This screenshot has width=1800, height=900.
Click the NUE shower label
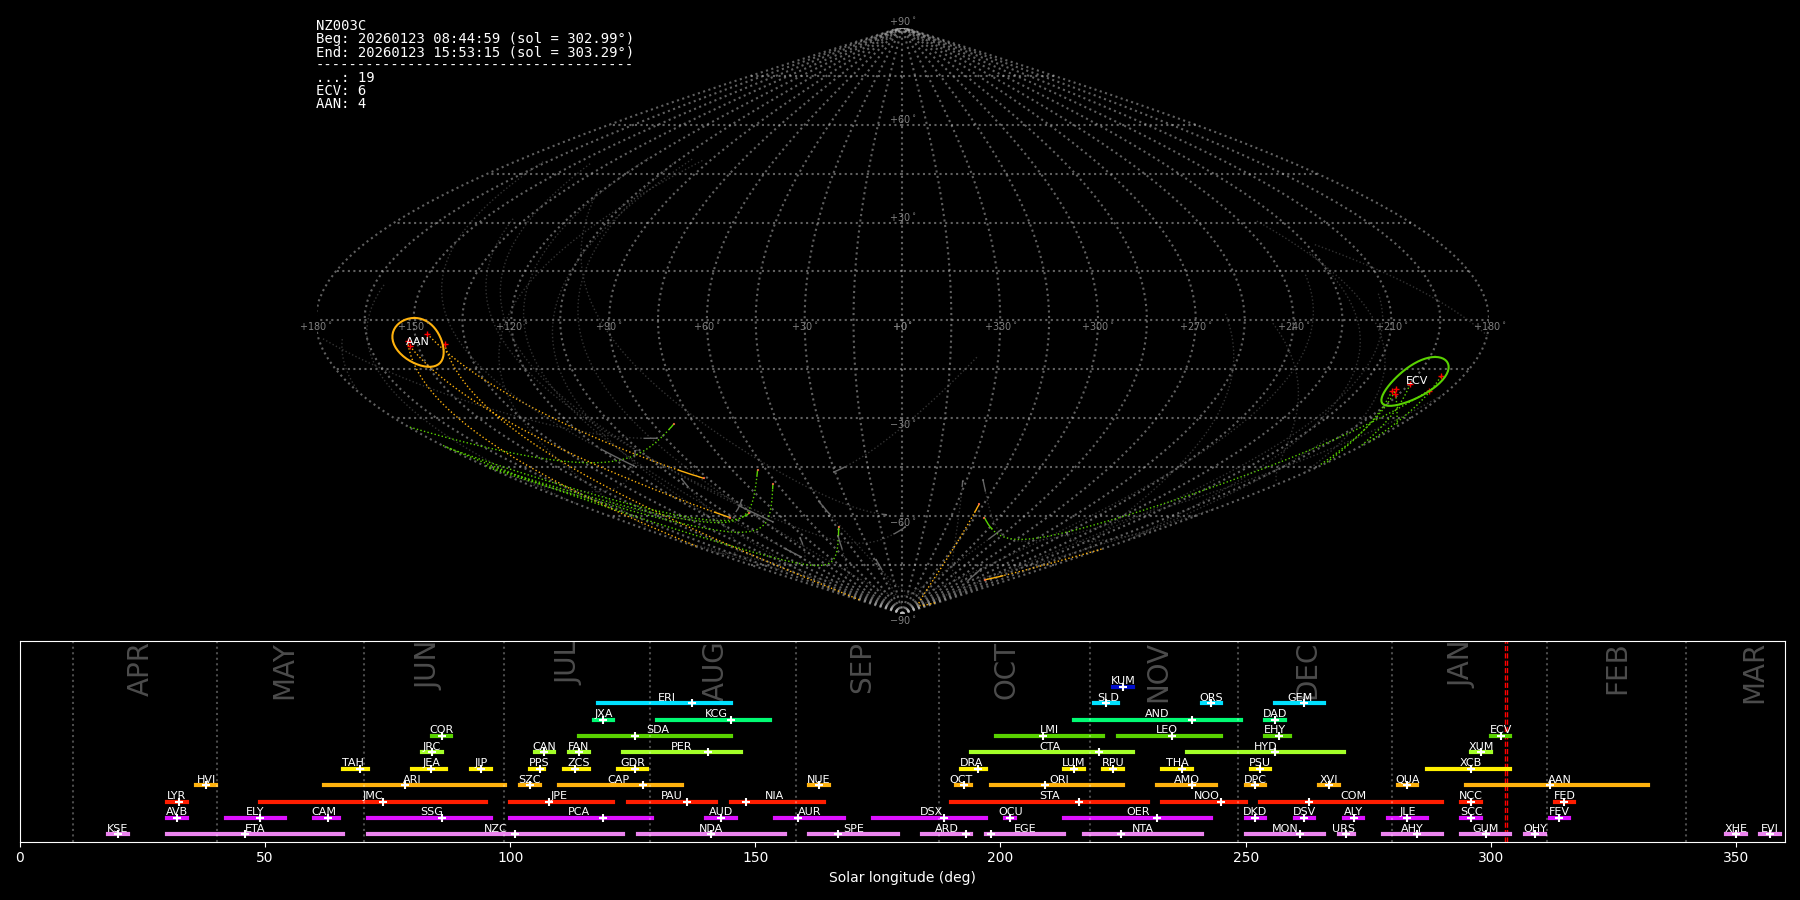pos(818,780)
